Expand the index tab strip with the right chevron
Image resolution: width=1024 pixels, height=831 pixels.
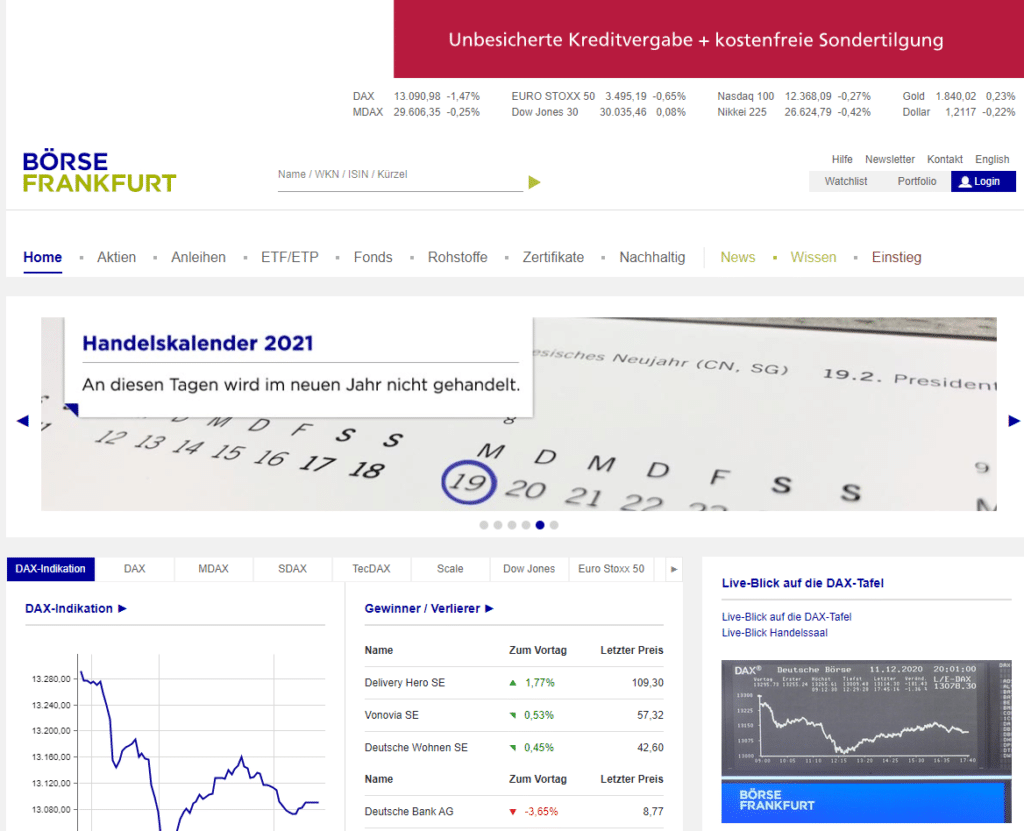coord(673,568)
